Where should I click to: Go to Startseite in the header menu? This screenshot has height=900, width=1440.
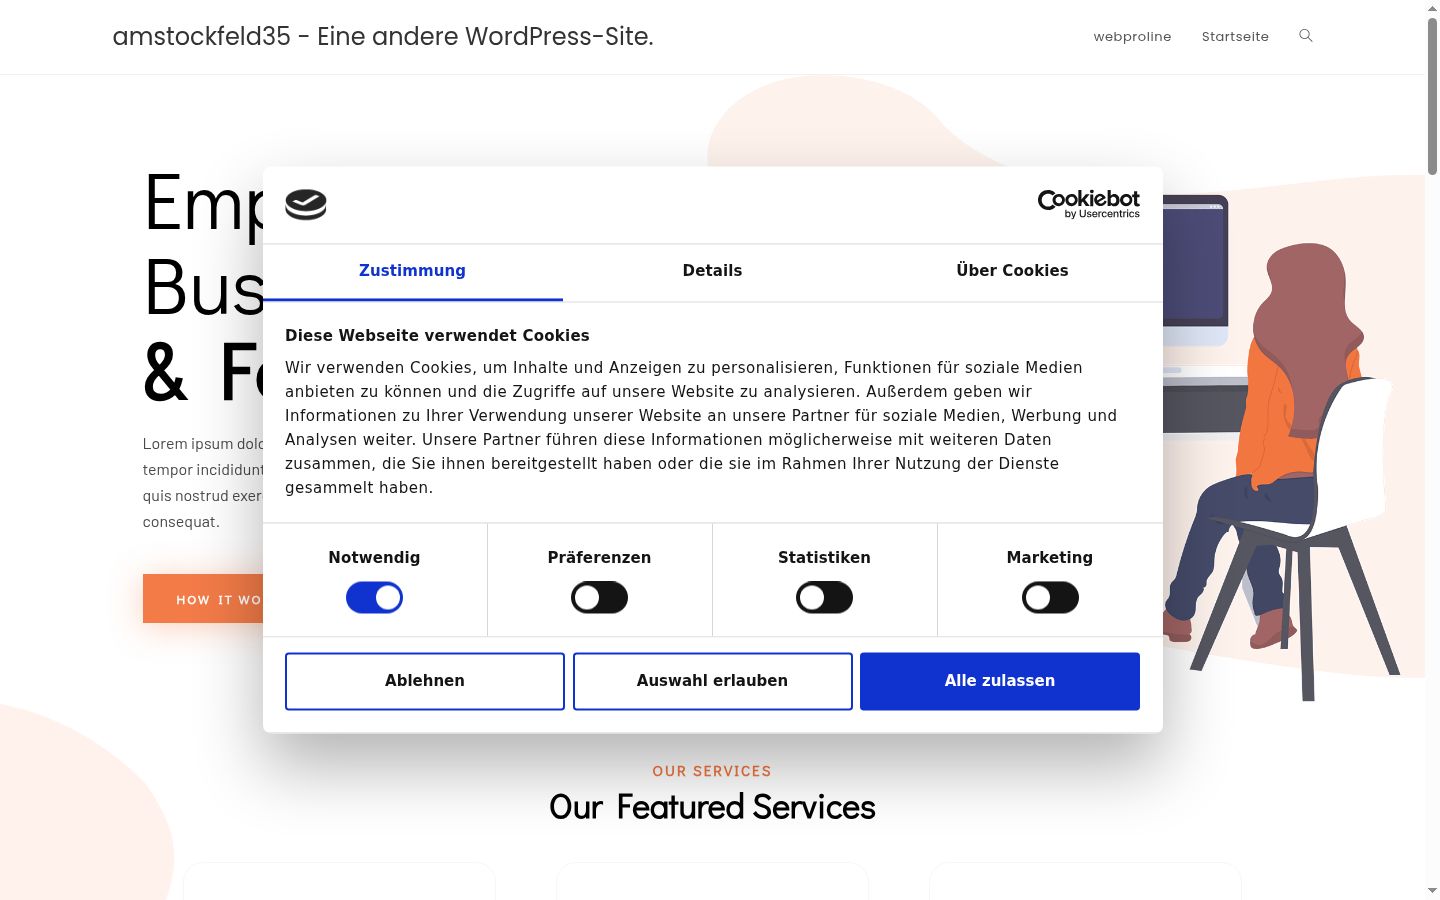(1235, 37)
